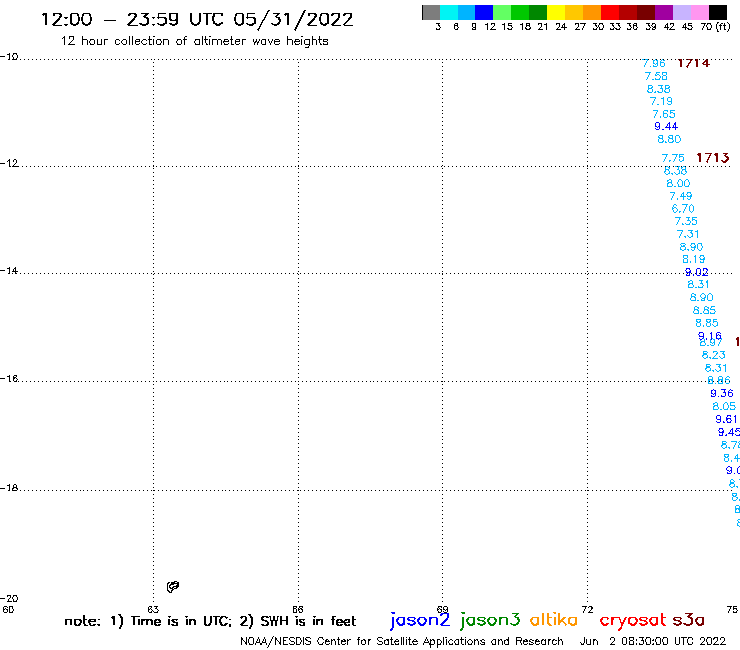740x650 pixels.
Task: Select the altika satellite legend label
Action: 554,620
